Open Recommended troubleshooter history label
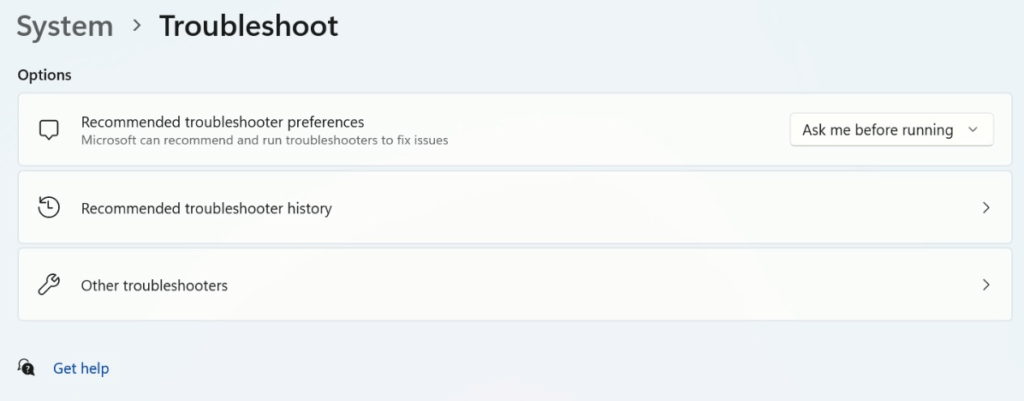Image resolution: width=1024 pixels, height=401 pixels. pos(206,208)
